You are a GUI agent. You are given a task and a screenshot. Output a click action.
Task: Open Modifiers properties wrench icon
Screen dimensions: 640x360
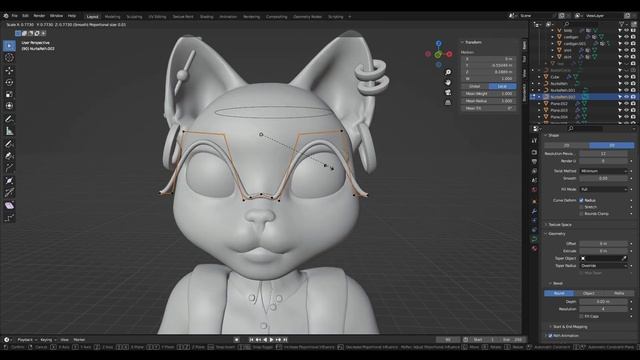[x=534, y=211]
